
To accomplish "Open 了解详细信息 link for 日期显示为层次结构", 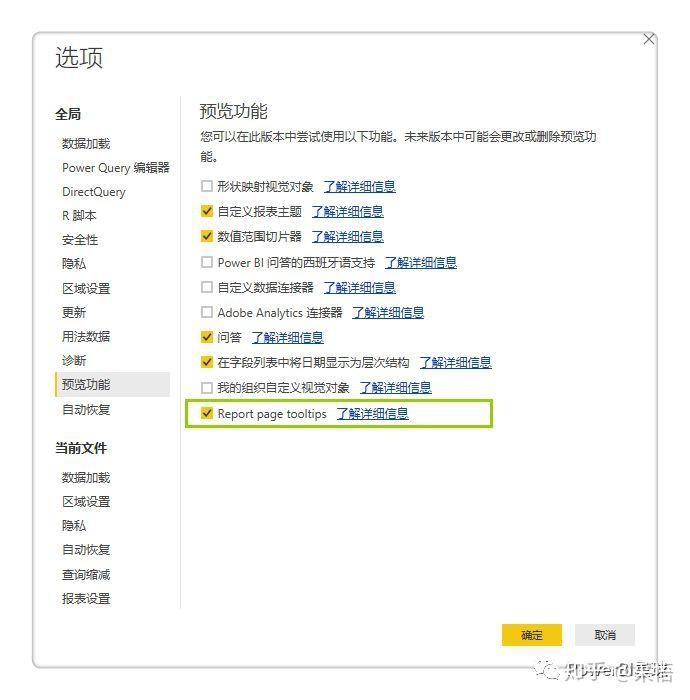I will pyautogui.click(x=455, y=362).
